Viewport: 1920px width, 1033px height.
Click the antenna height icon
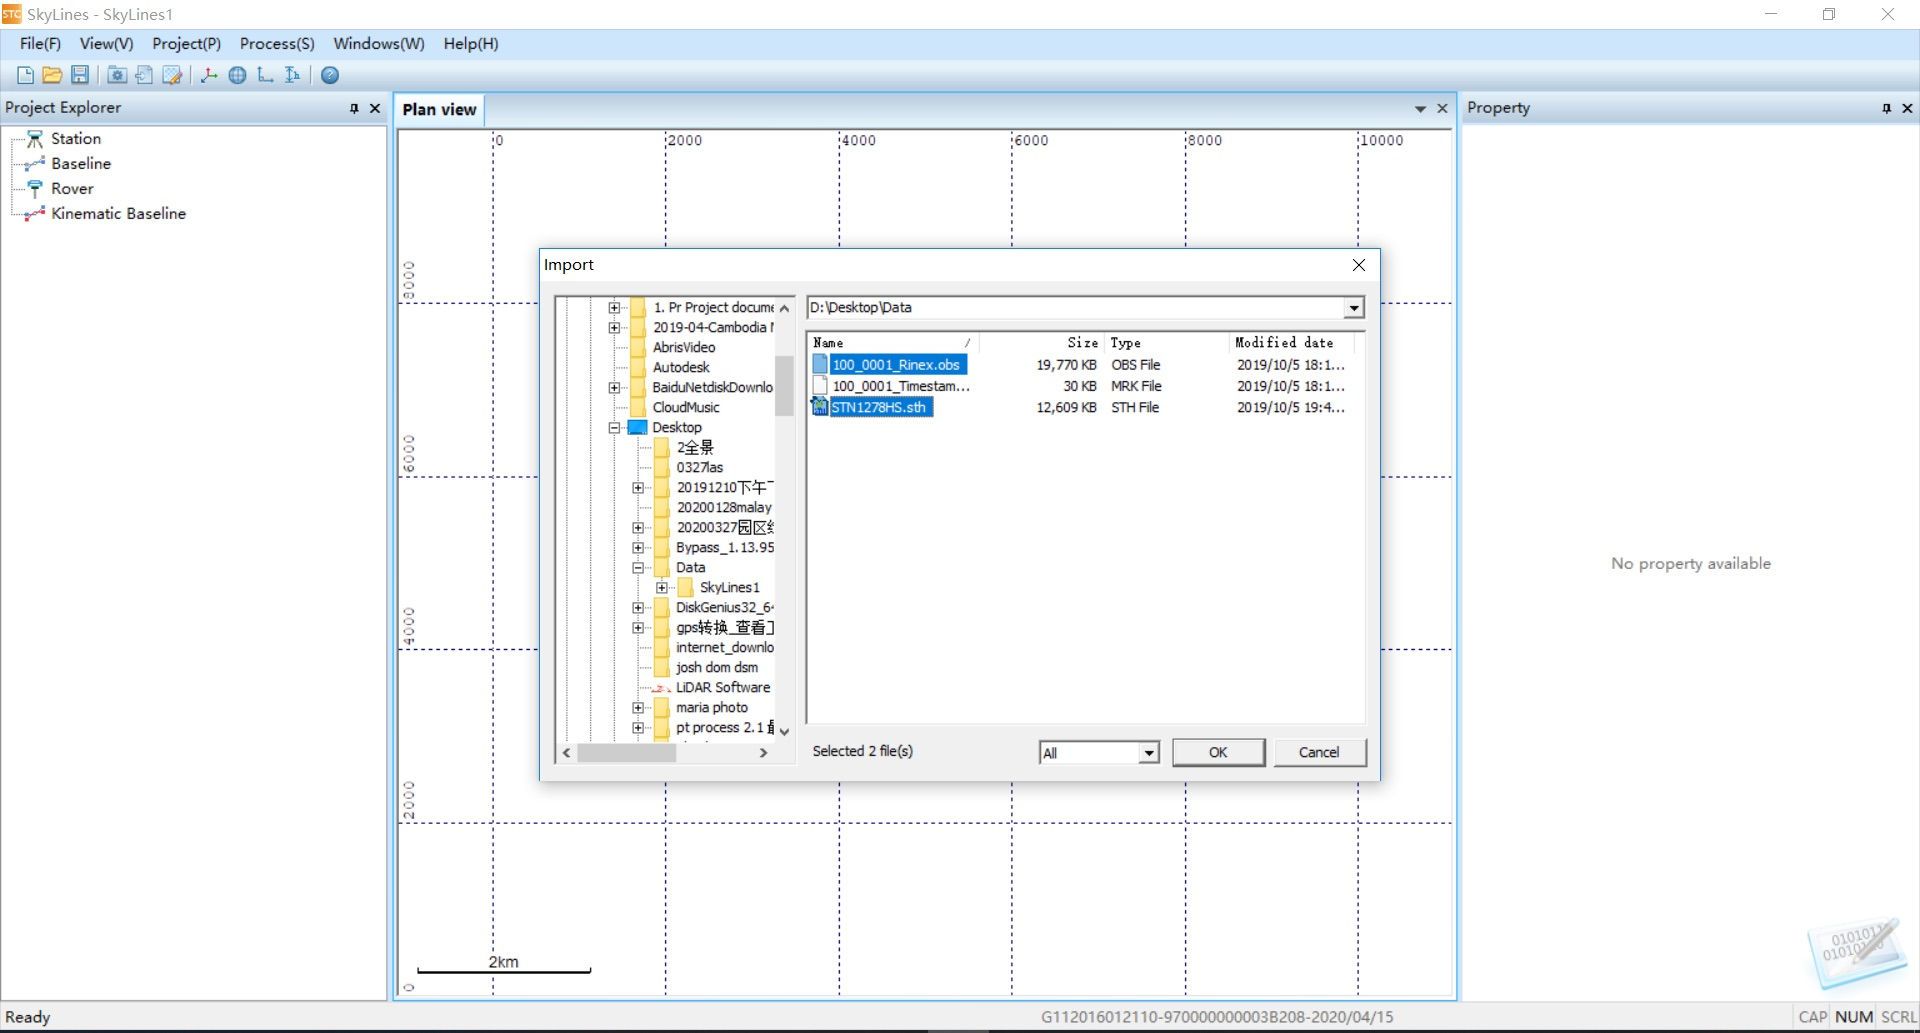click(x=292, y=75)
